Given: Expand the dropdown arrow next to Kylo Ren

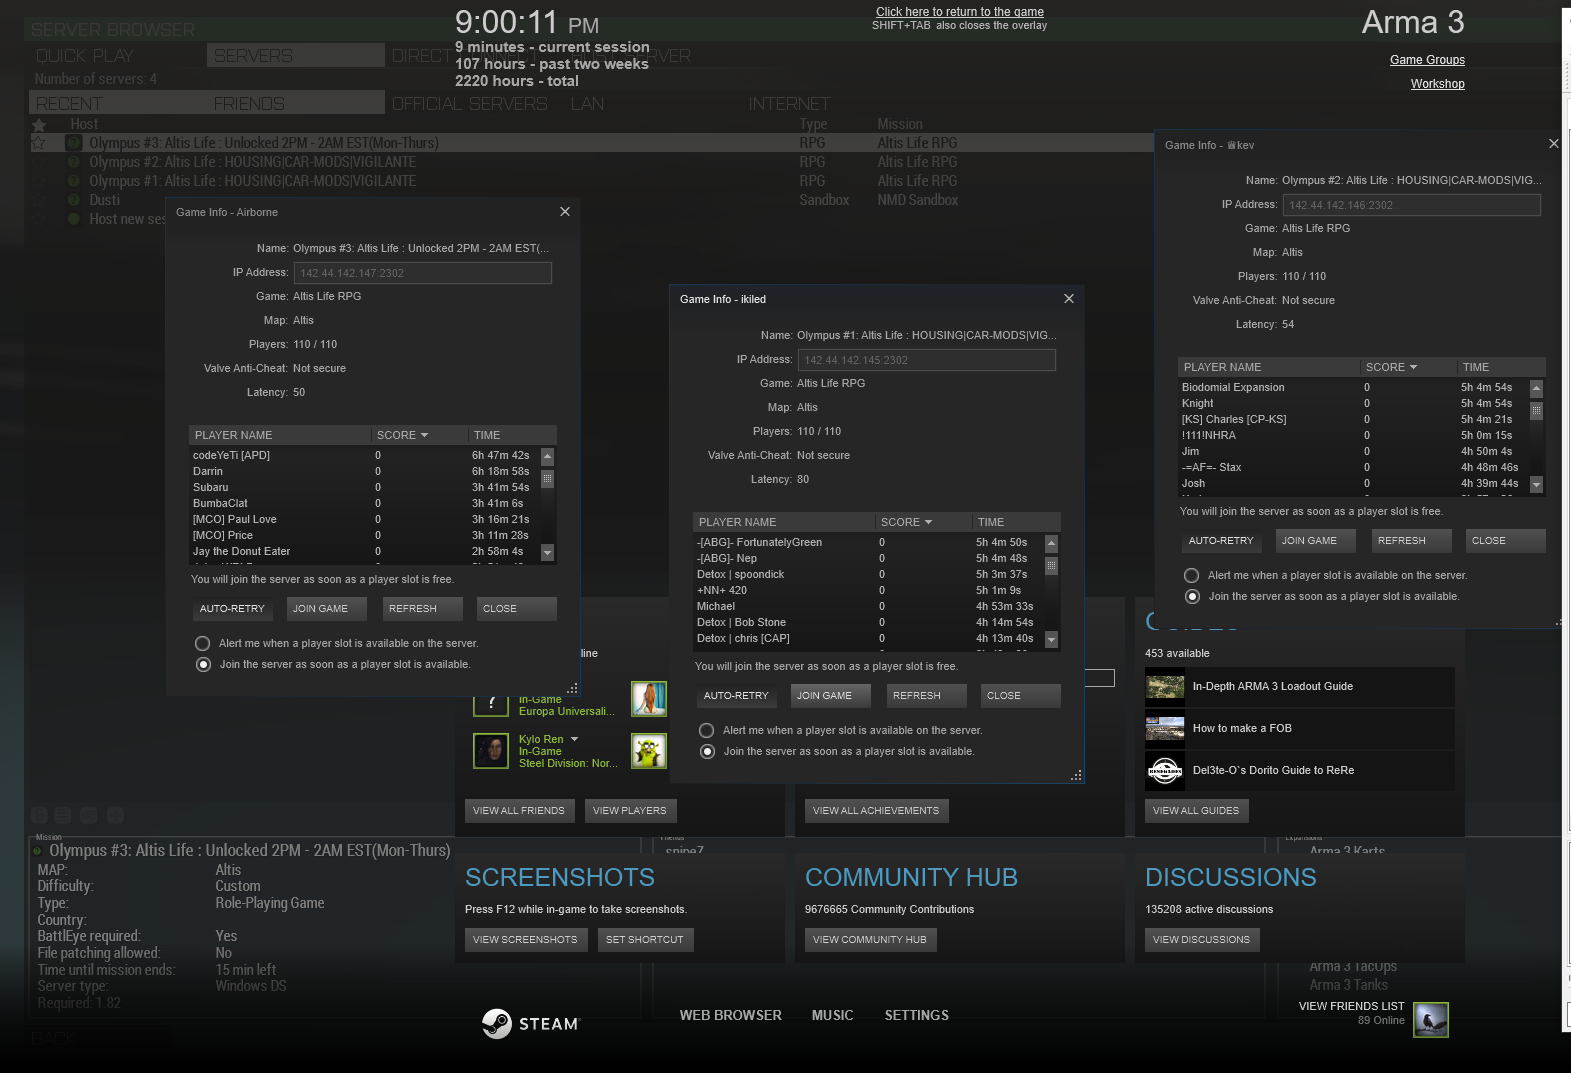Looking at the screenshot, I should 574,739.
